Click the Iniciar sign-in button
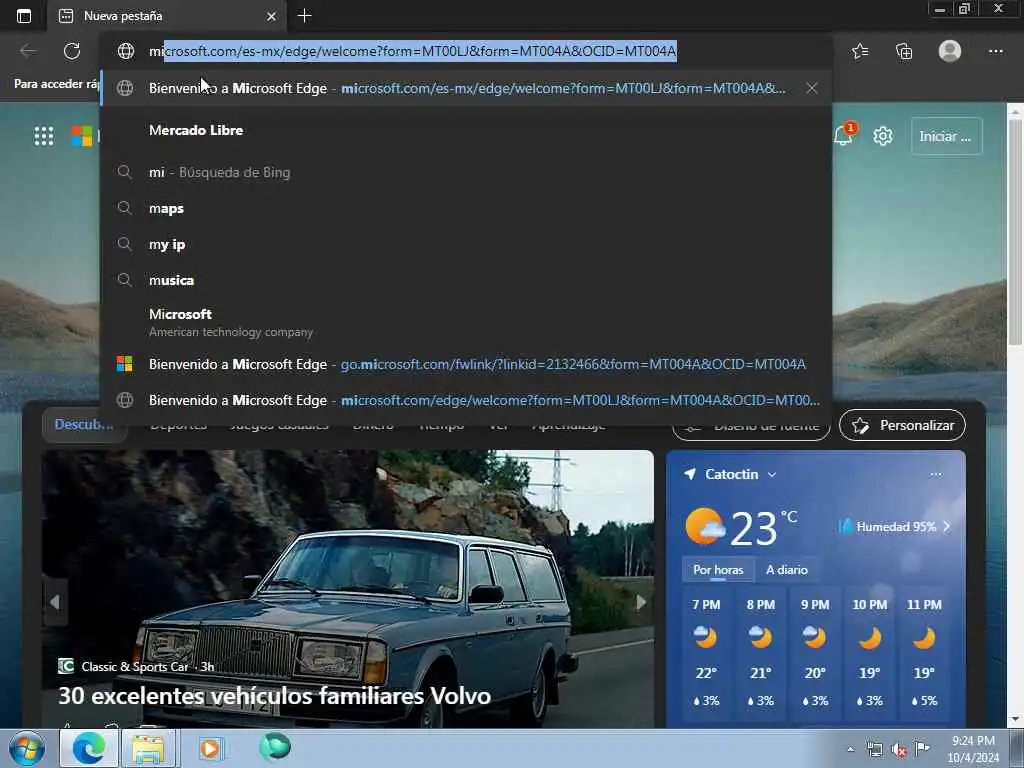The image size is (1024, 768). tap(946, 136)
